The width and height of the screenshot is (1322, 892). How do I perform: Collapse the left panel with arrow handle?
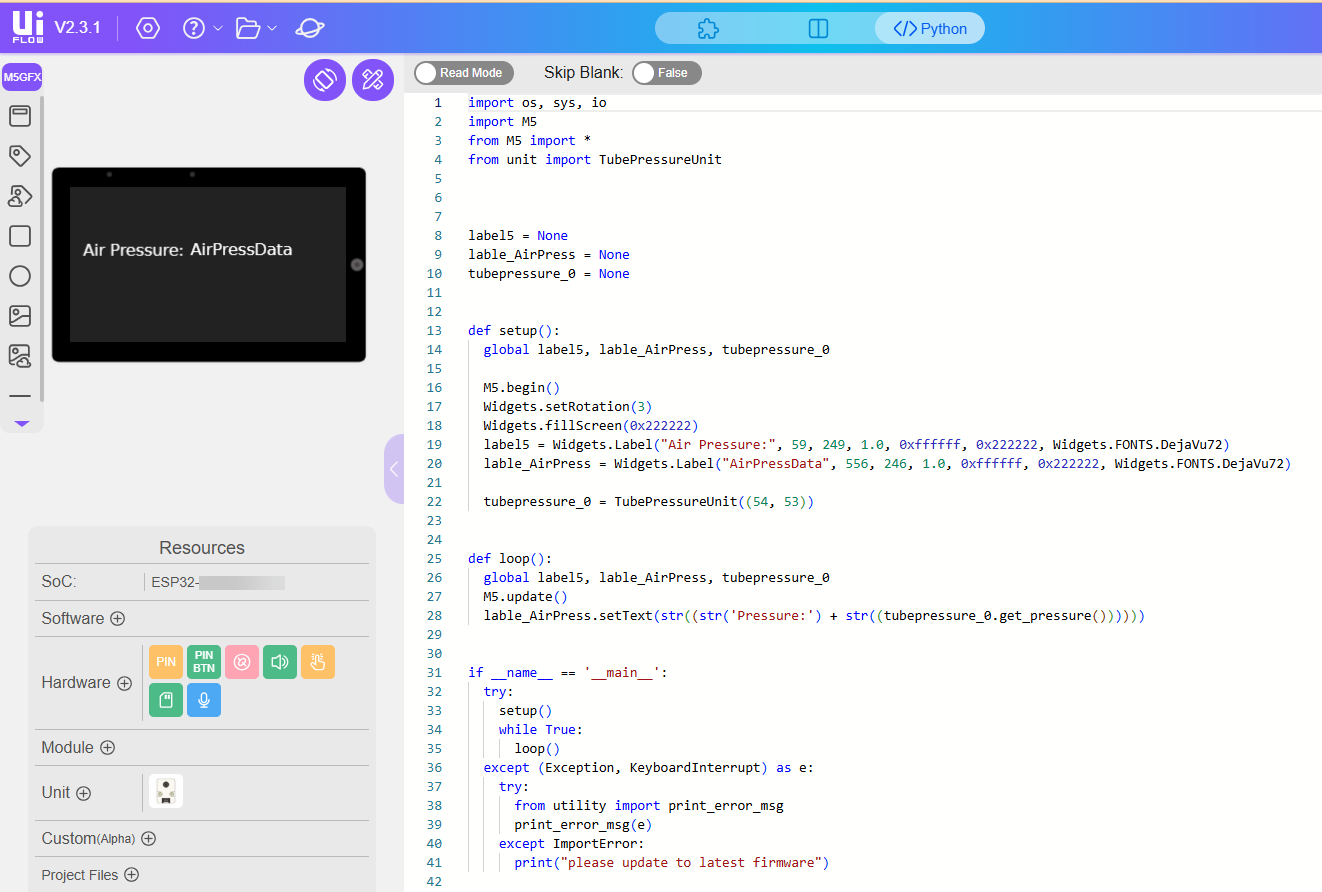pyautogui.click(x=394, y=469)
